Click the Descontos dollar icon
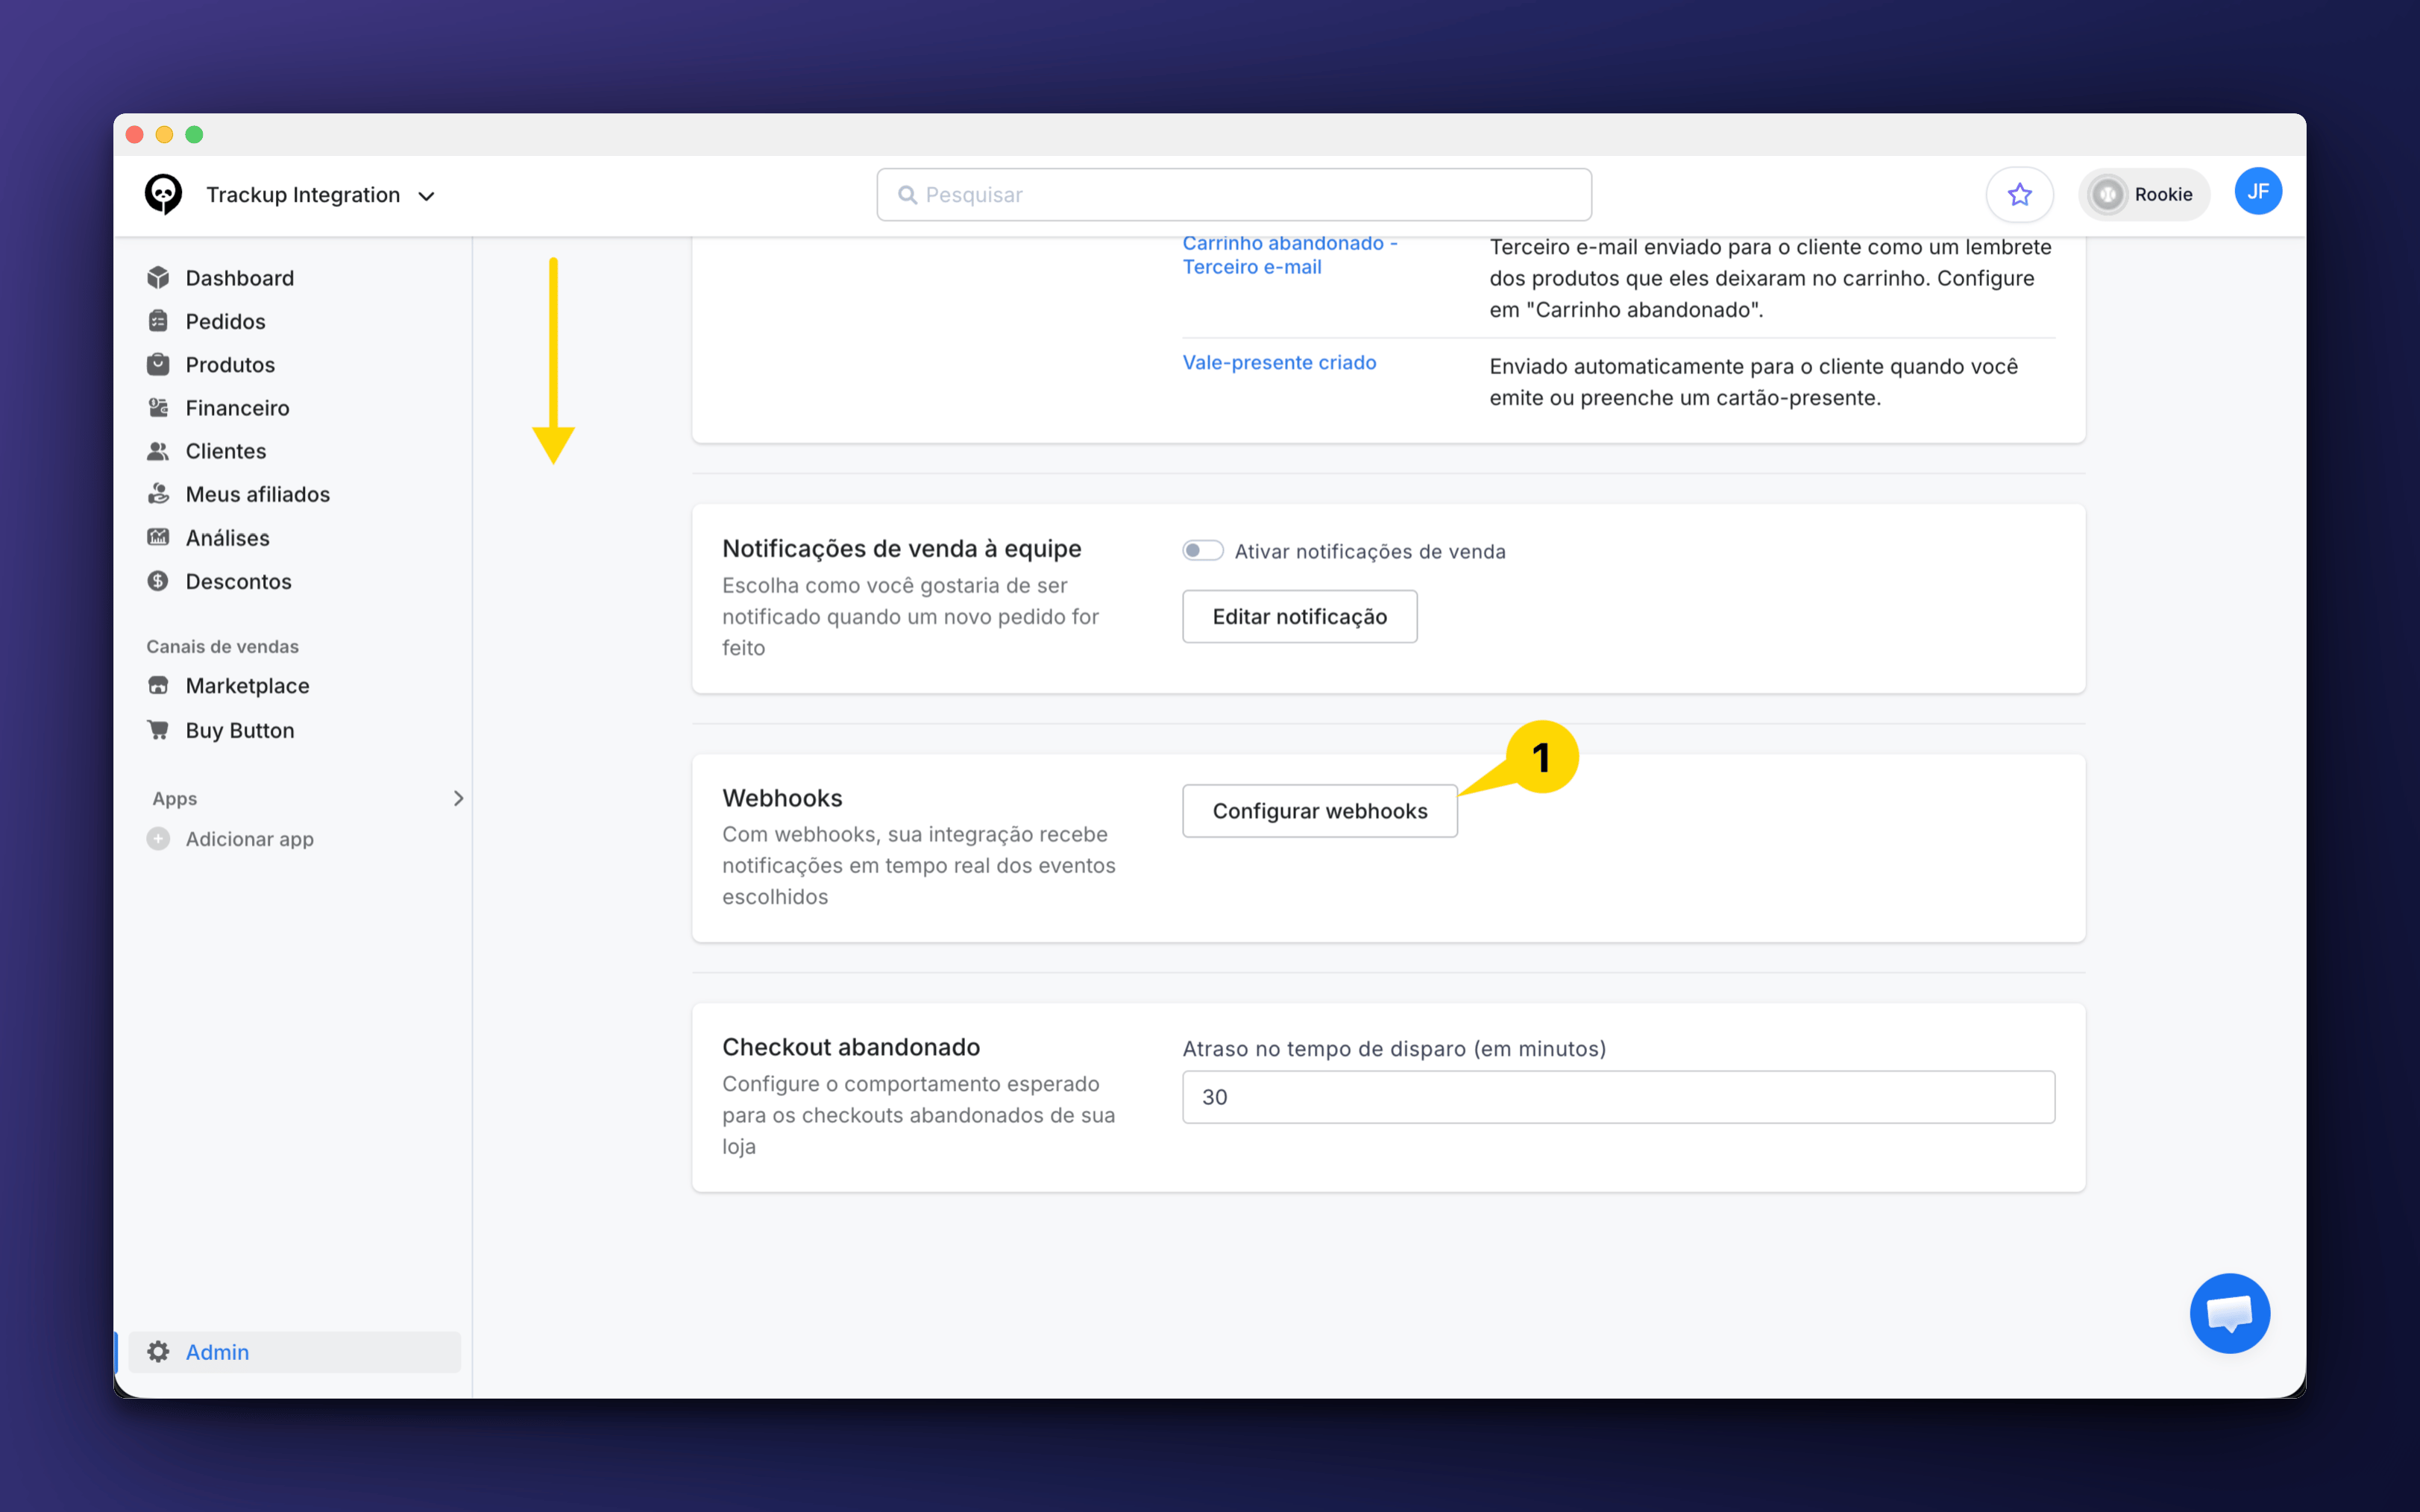 158,581
